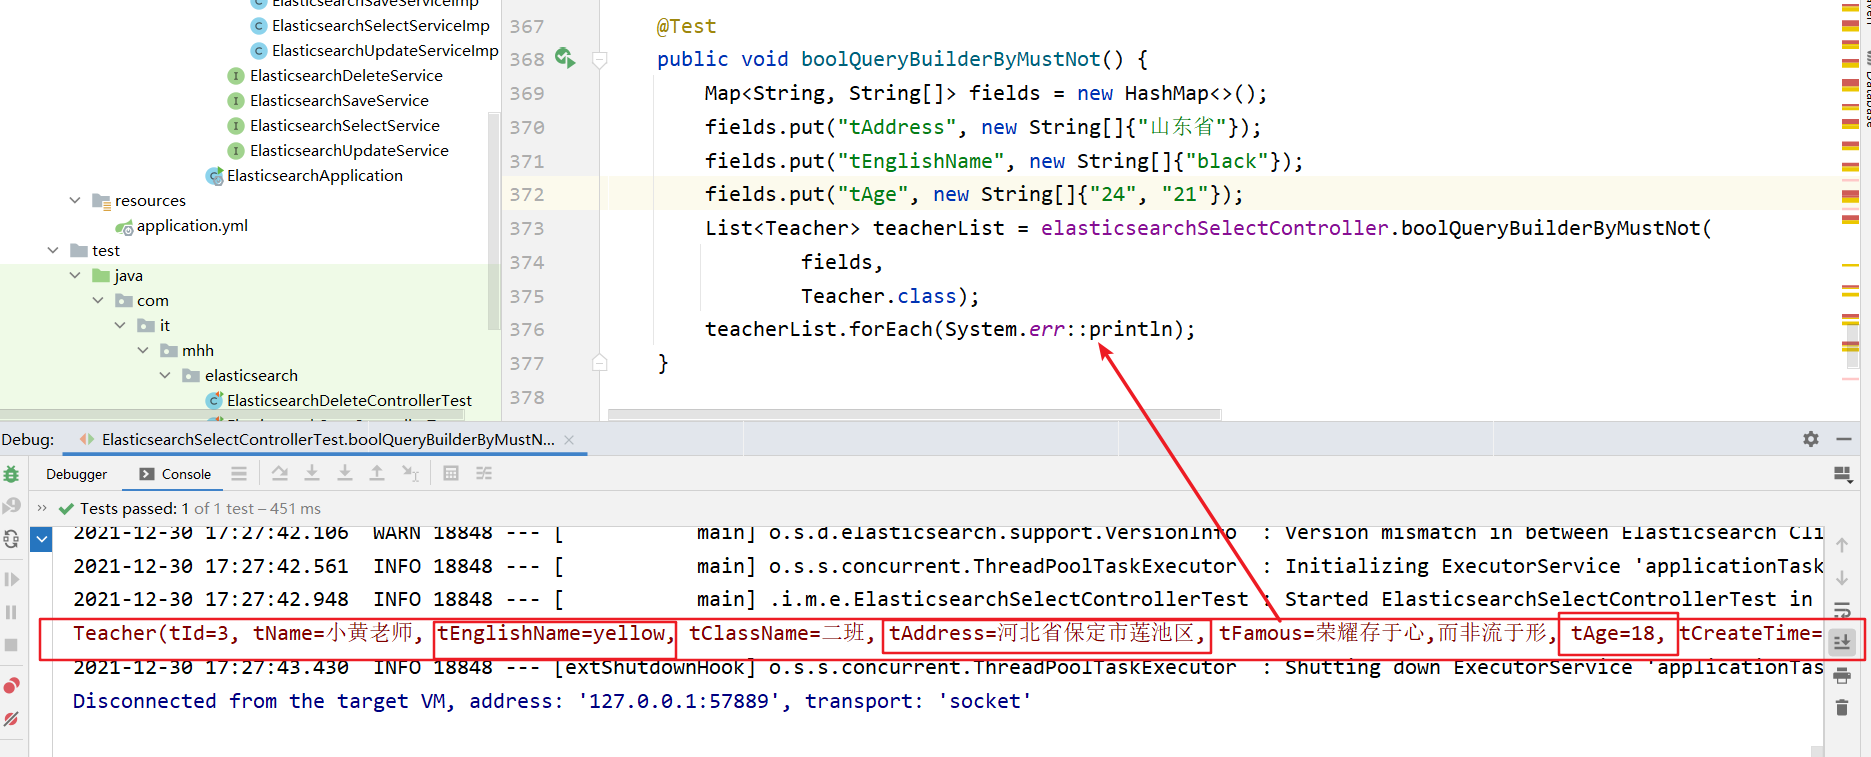Click elasticsearchSelectController reference on line 373
The height and width of the screenshot is (757, 1871).
(1215, 228)
